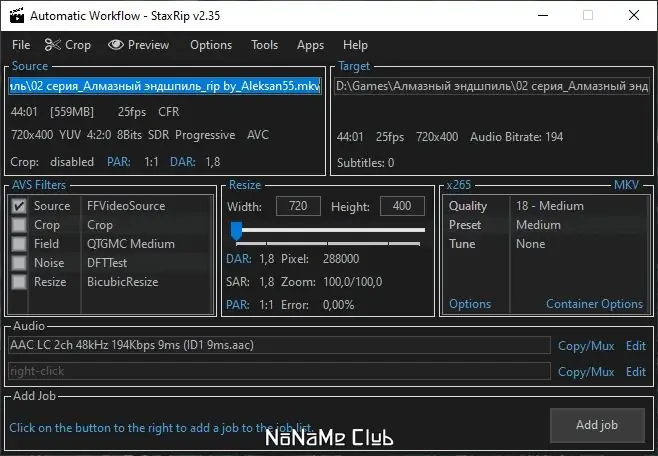The width and height of the screenshot is (658, 456).
Task: Select the FFVideoSource filter entry
Action: [126, 206]
